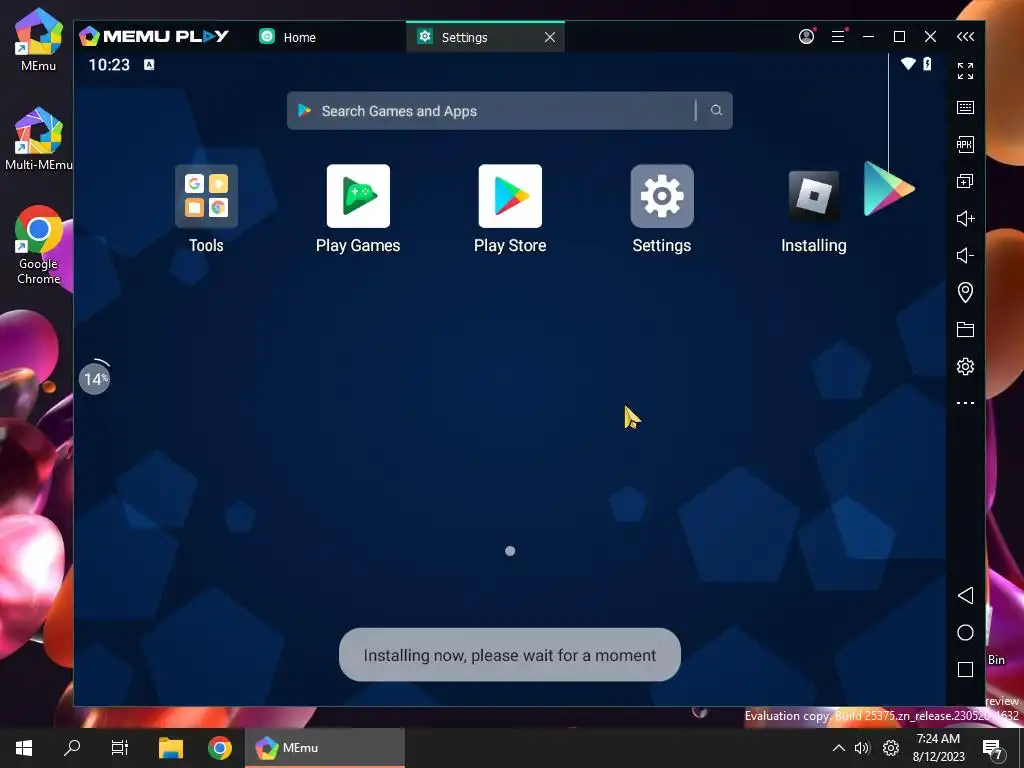Open the keyboard mapping tool
This screenshot has height=768, width=1024.
pos(965,107)
